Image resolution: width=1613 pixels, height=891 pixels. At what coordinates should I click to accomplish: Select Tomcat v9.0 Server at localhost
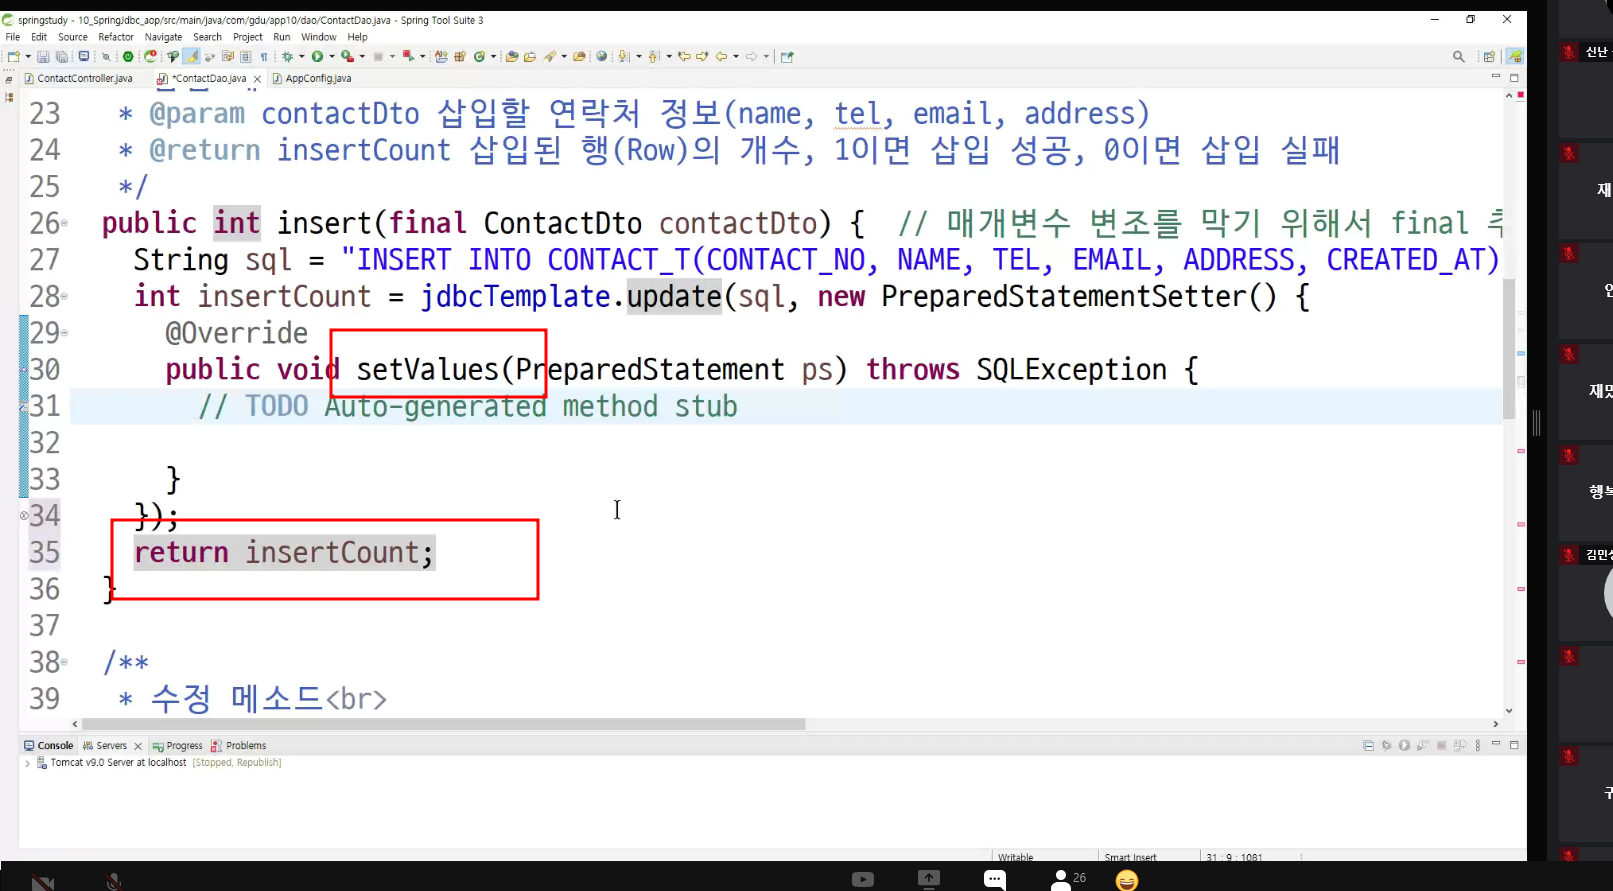pyautogui.click(x=118, y=763)
